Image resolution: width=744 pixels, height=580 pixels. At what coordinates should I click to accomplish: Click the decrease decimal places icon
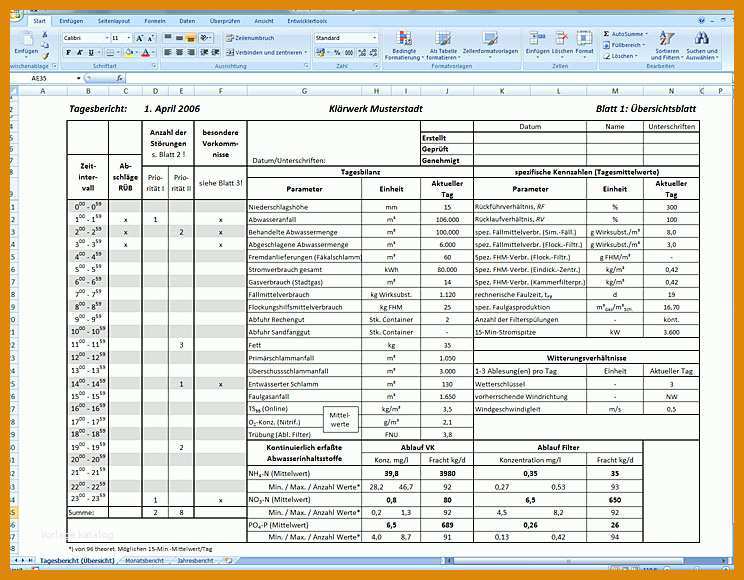(373, 52)
